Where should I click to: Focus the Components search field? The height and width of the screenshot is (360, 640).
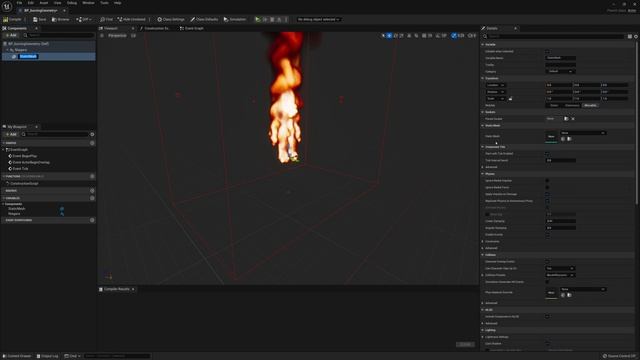59,36
